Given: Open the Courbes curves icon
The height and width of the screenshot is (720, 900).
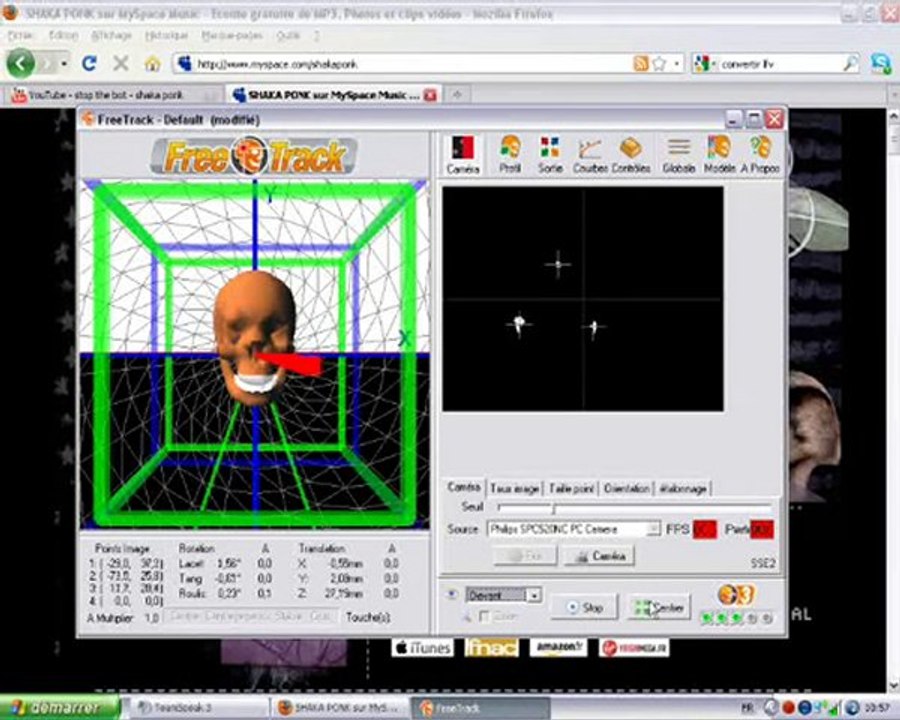Looking at the screenshot, I should click(x=590, y=154).
